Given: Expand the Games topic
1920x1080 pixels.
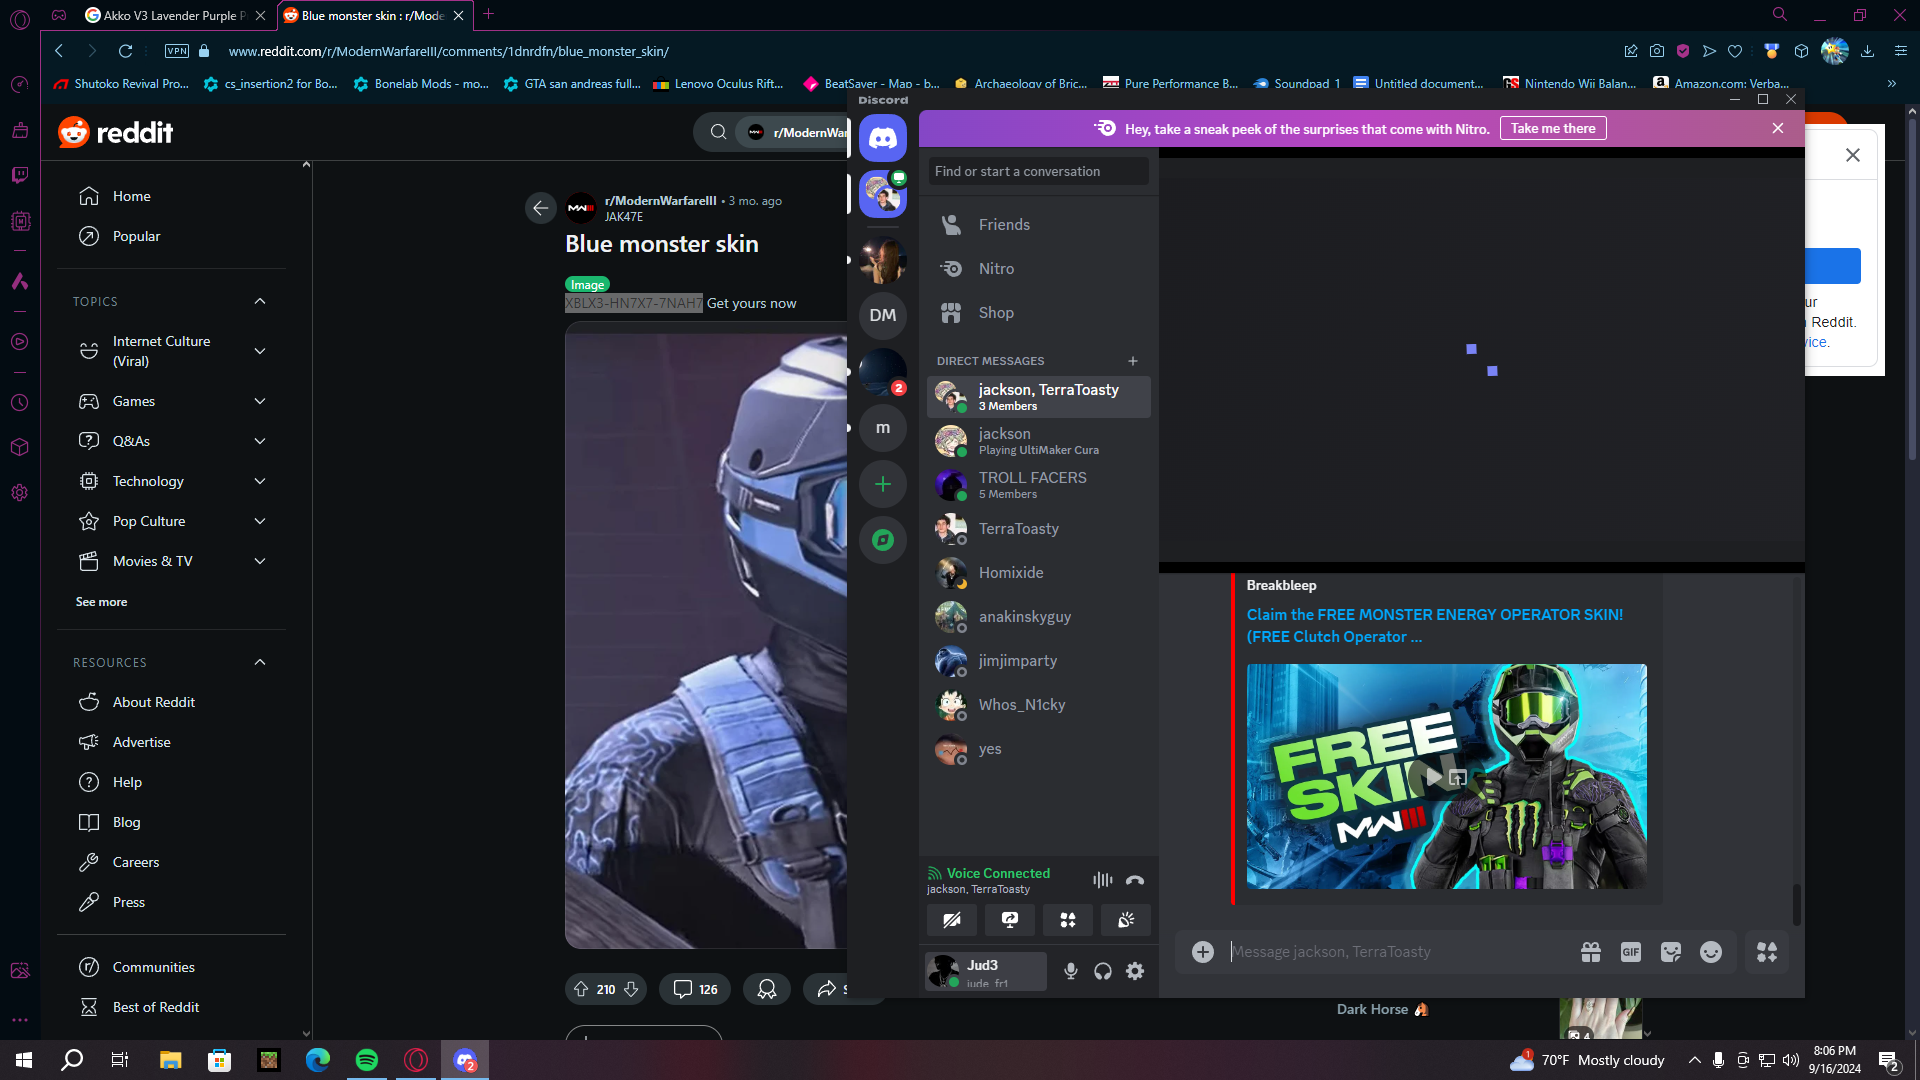Looking at the screenshot, I should click(x=260, y=401).
